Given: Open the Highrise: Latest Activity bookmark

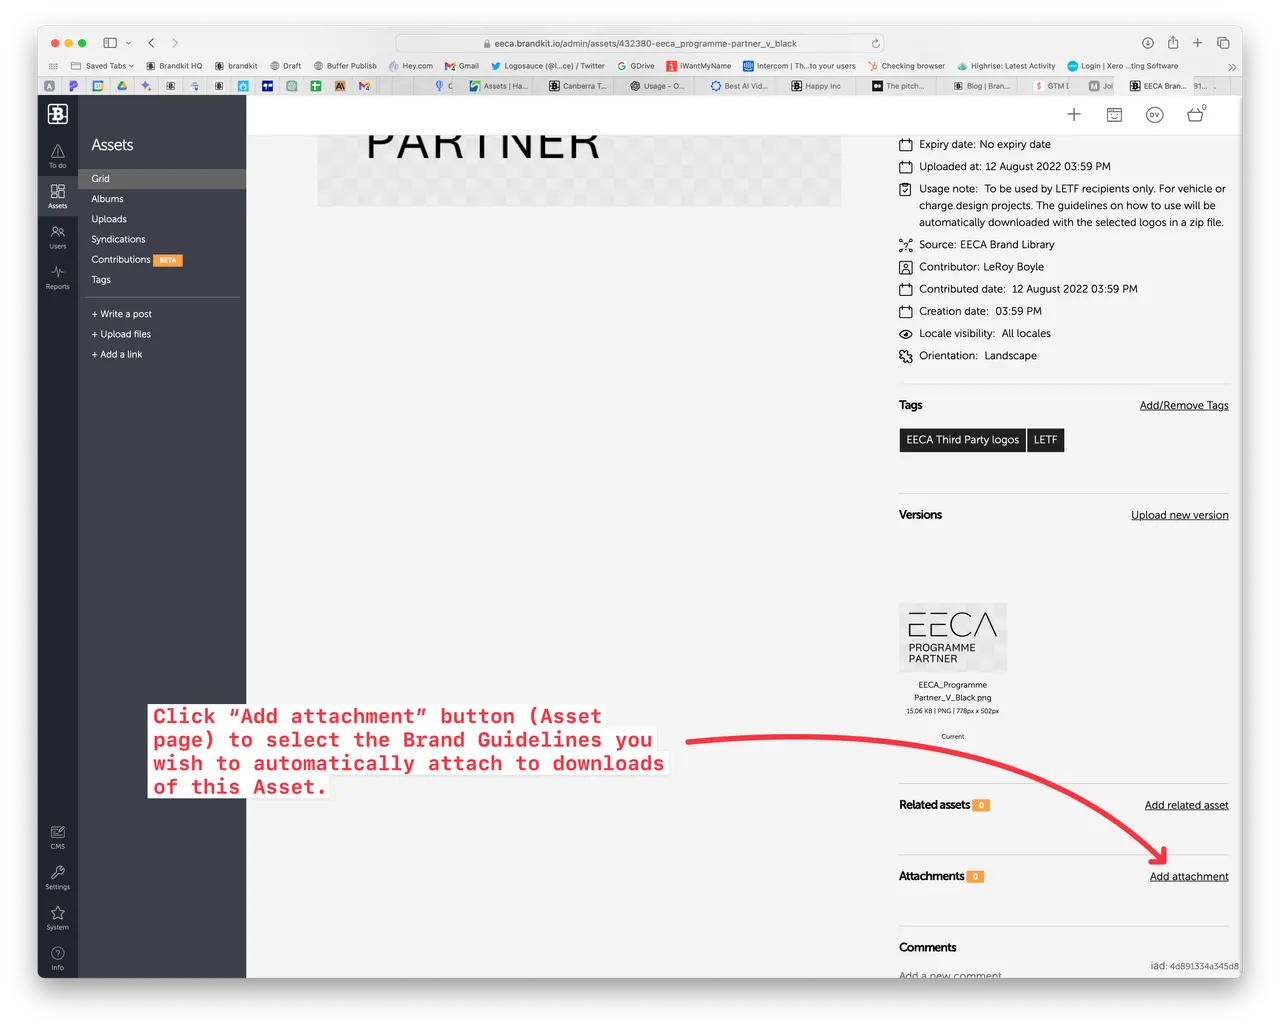Looking at the screenshot, I should point(1005,66).
